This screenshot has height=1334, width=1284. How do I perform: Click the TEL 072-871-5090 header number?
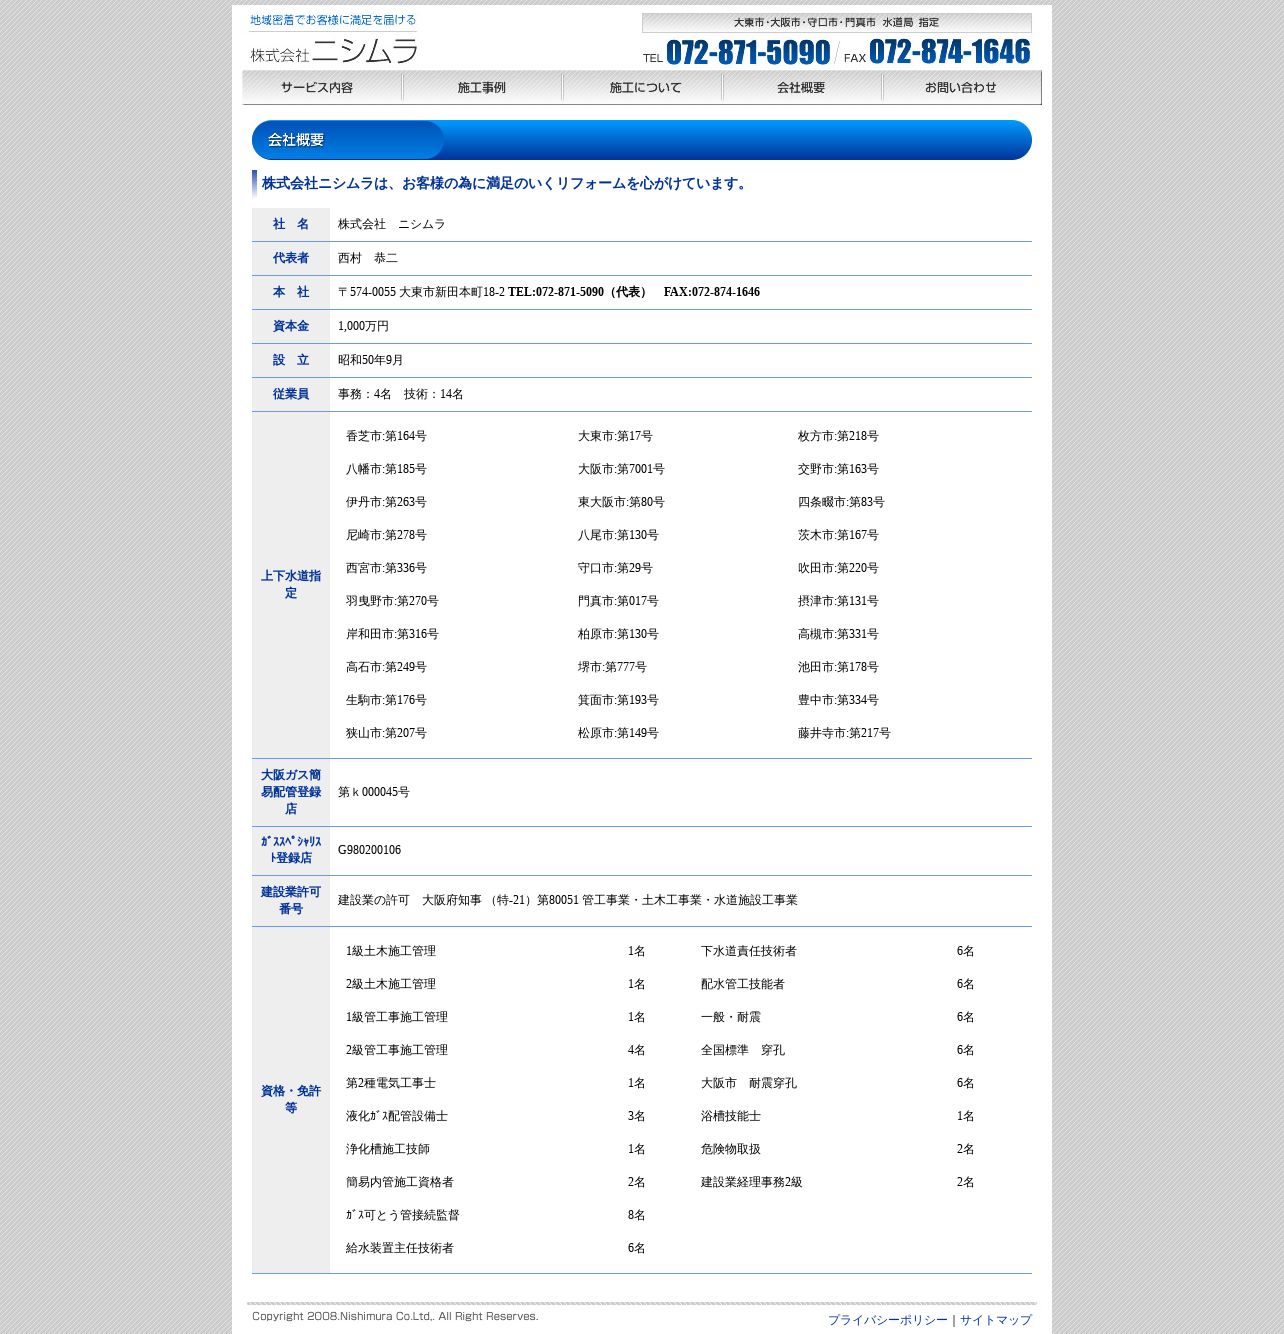coord(737,52)
